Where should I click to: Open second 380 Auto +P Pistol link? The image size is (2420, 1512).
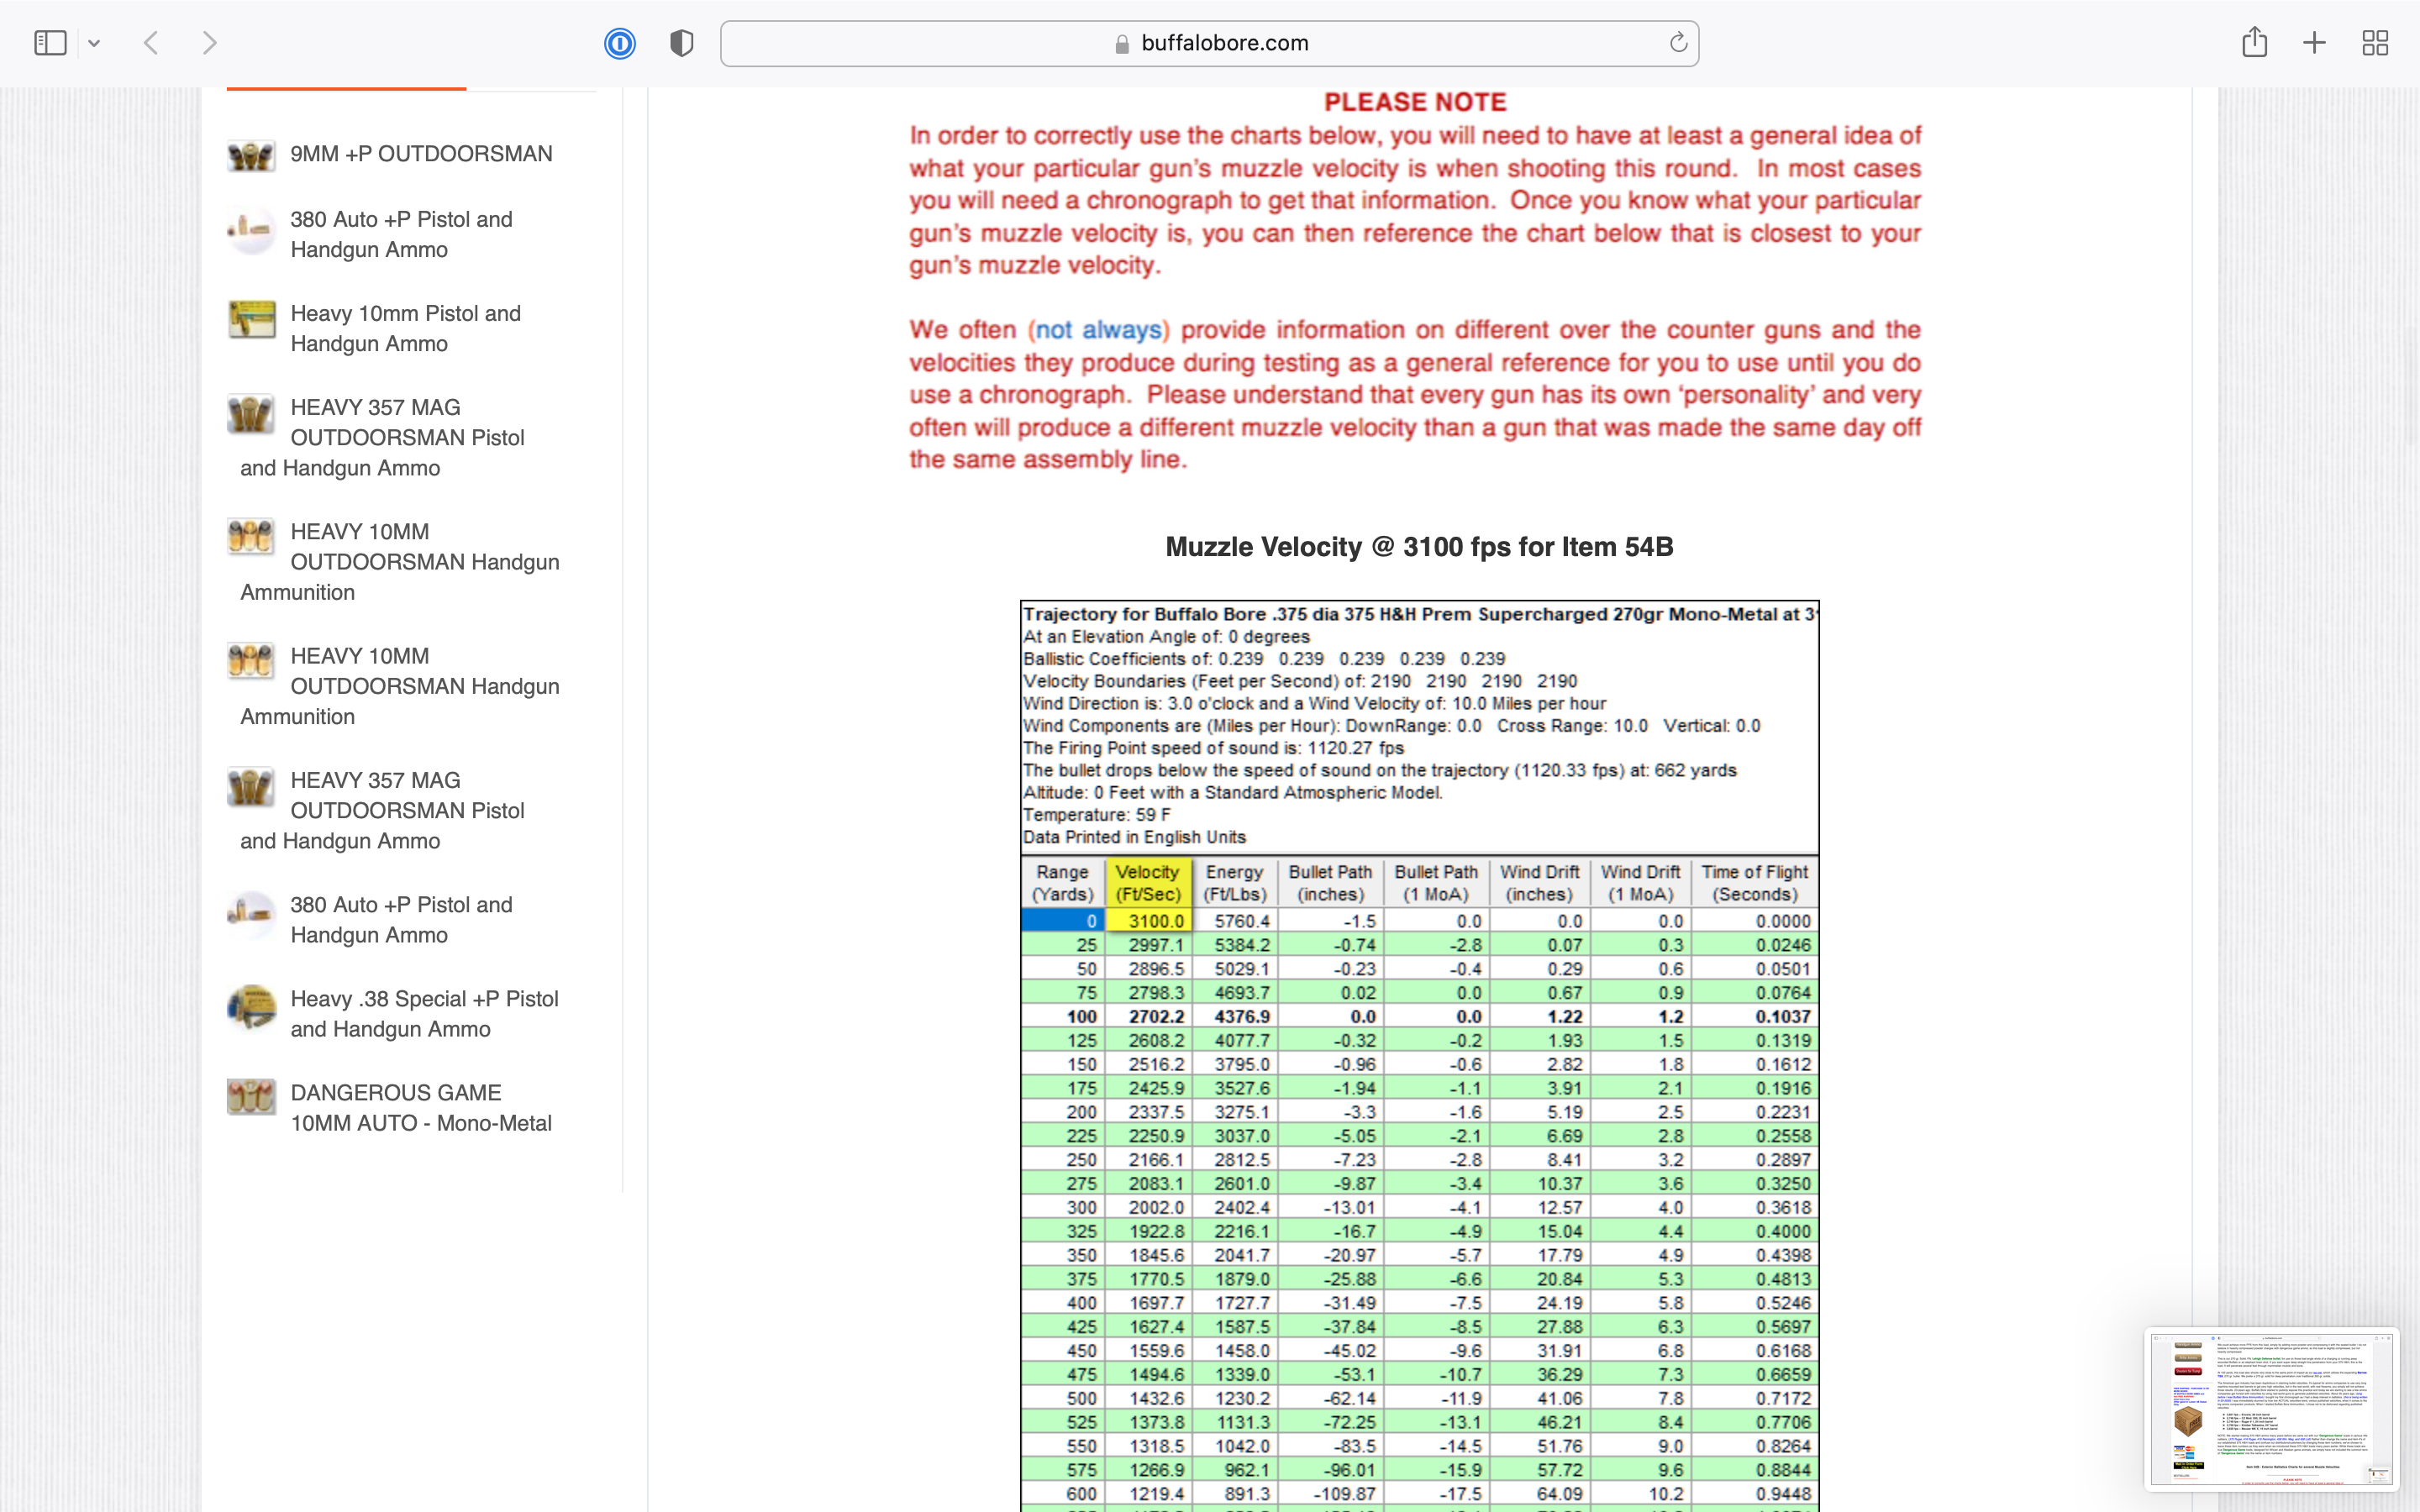coord(401,919)
